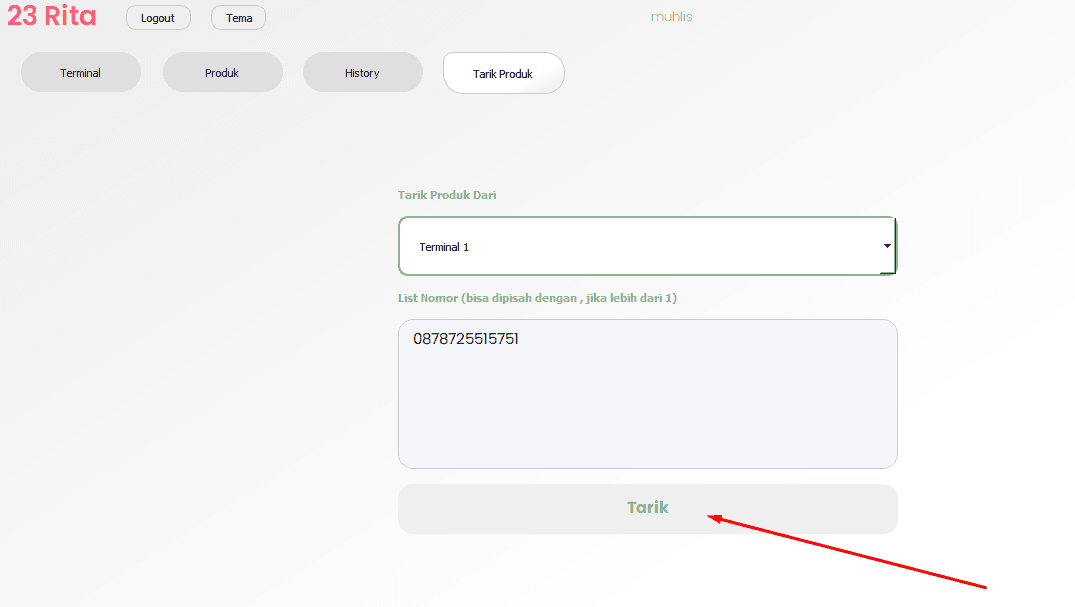Place cursor on number 0878725515751

pos(466,340)
